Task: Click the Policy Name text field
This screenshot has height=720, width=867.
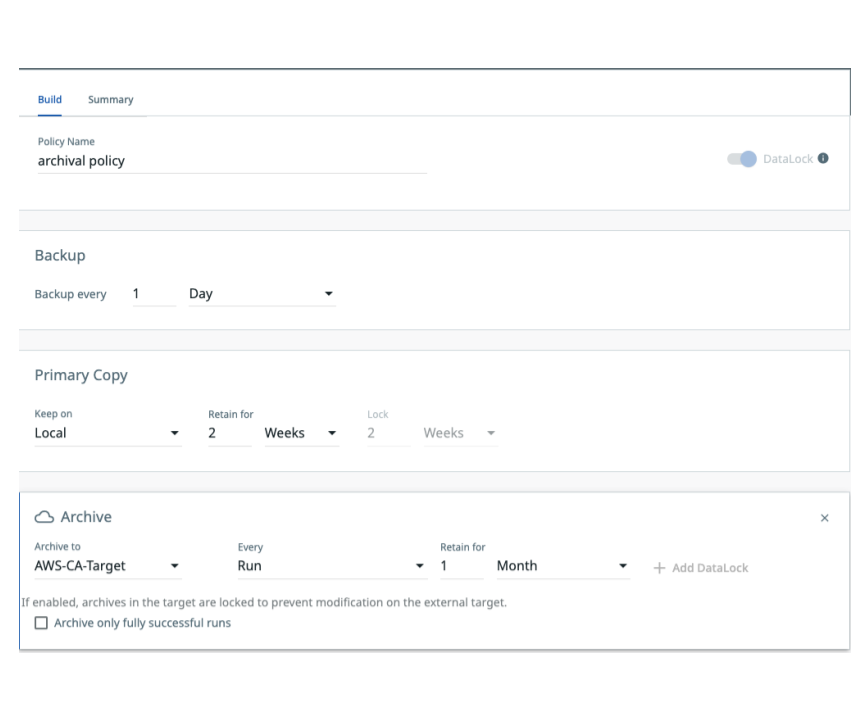Action: point(231,160)
